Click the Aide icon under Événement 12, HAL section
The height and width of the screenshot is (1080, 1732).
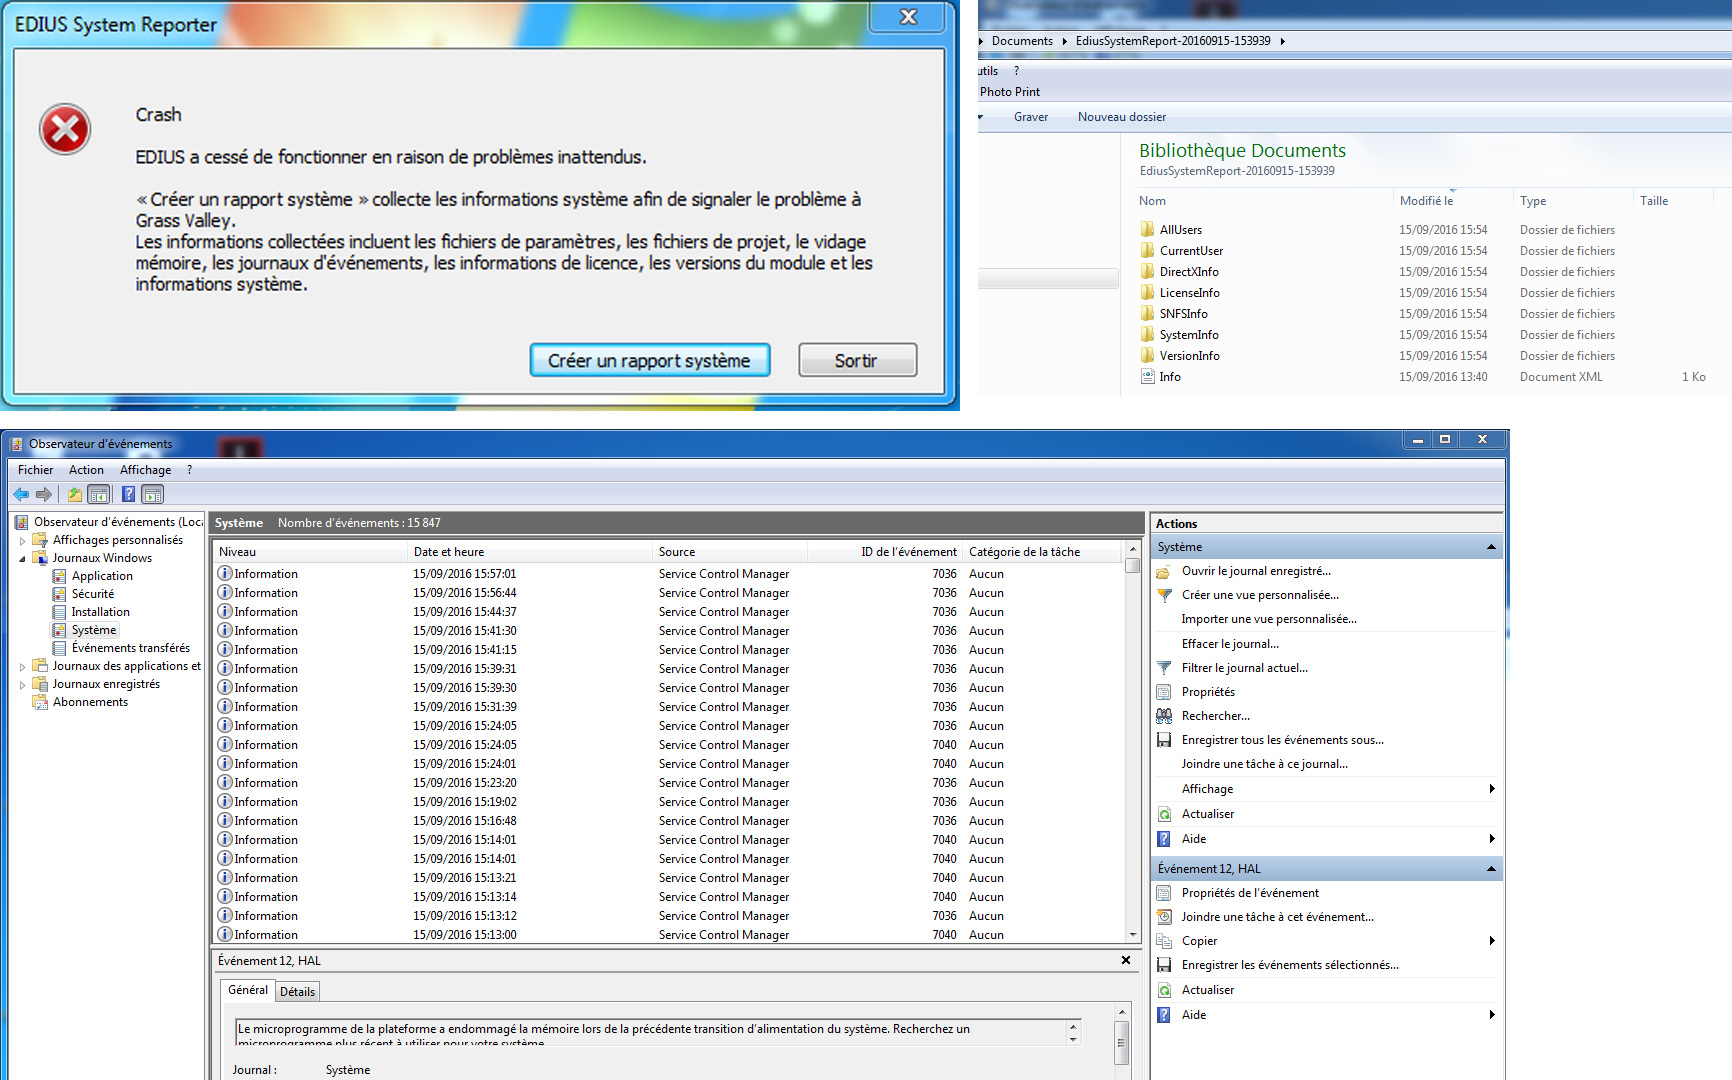(x=1164, y=1015)
